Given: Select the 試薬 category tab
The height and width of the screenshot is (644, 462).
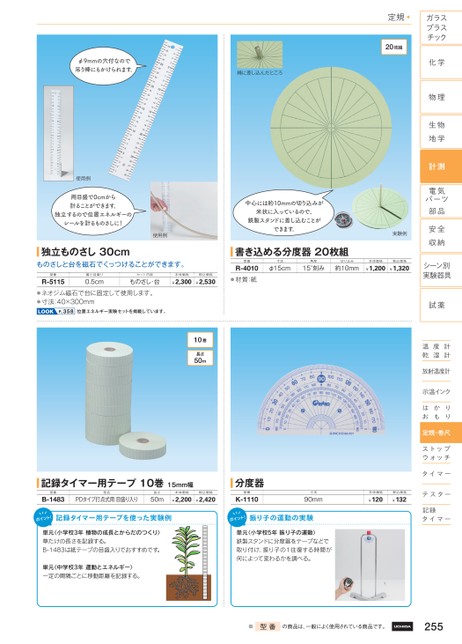Looking at the screenshot, I should pos(441,305).
